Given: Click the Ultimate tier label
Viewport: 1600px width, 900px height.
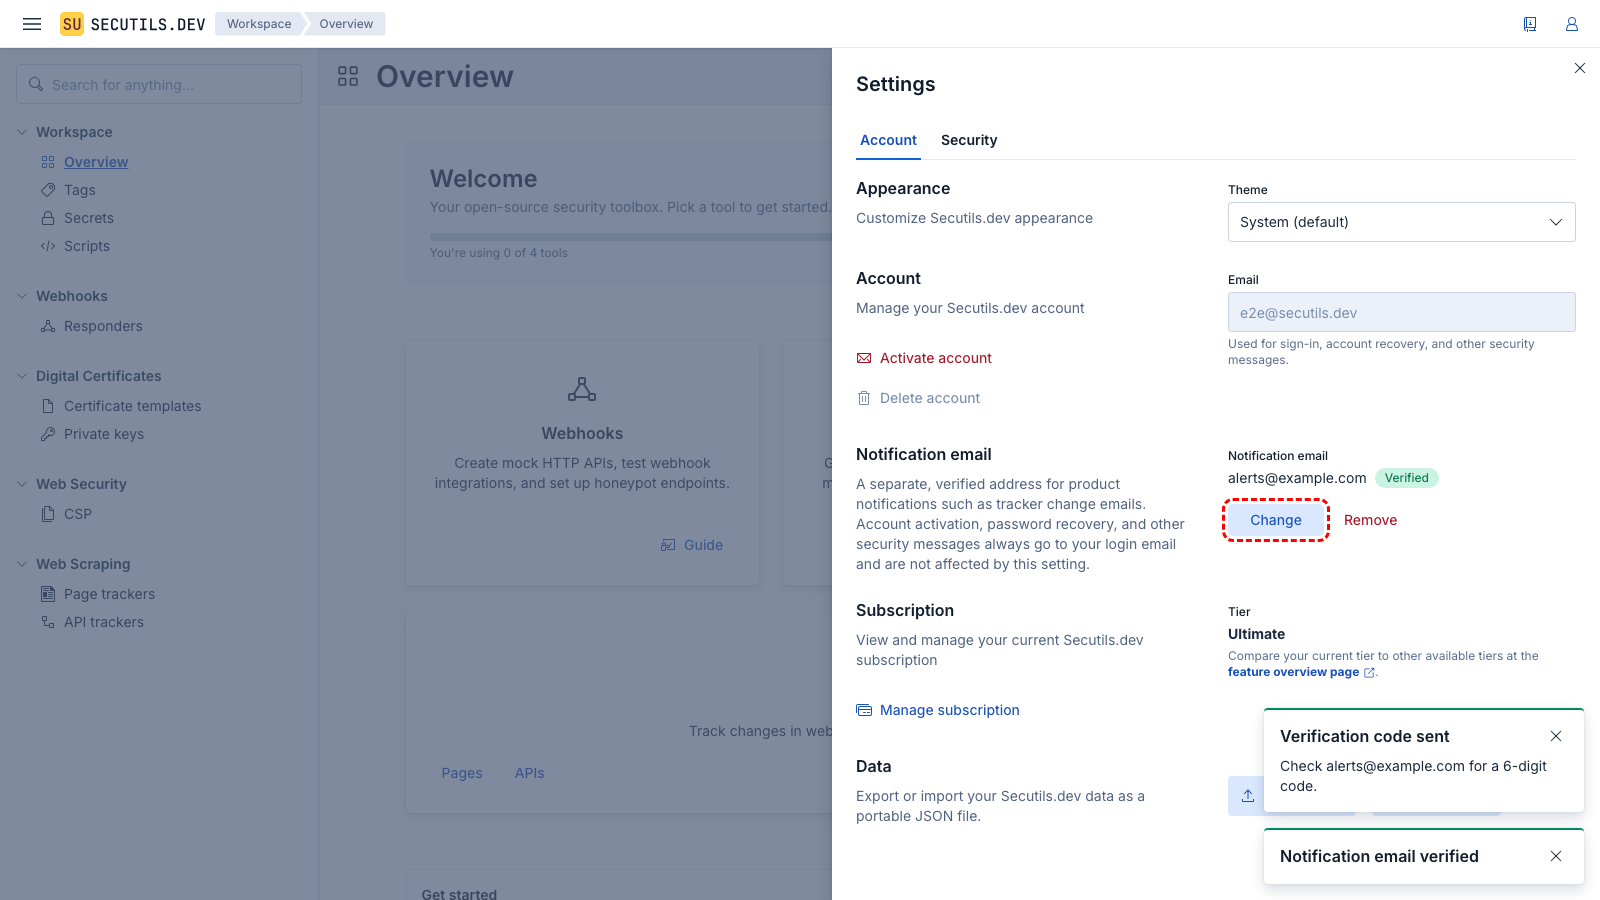Looking at the screenshot, I should point(1257,634).
